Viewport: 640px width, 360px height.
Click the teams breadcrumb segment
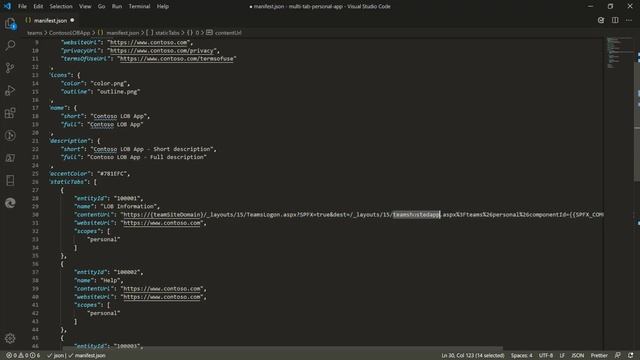(35, 33)
